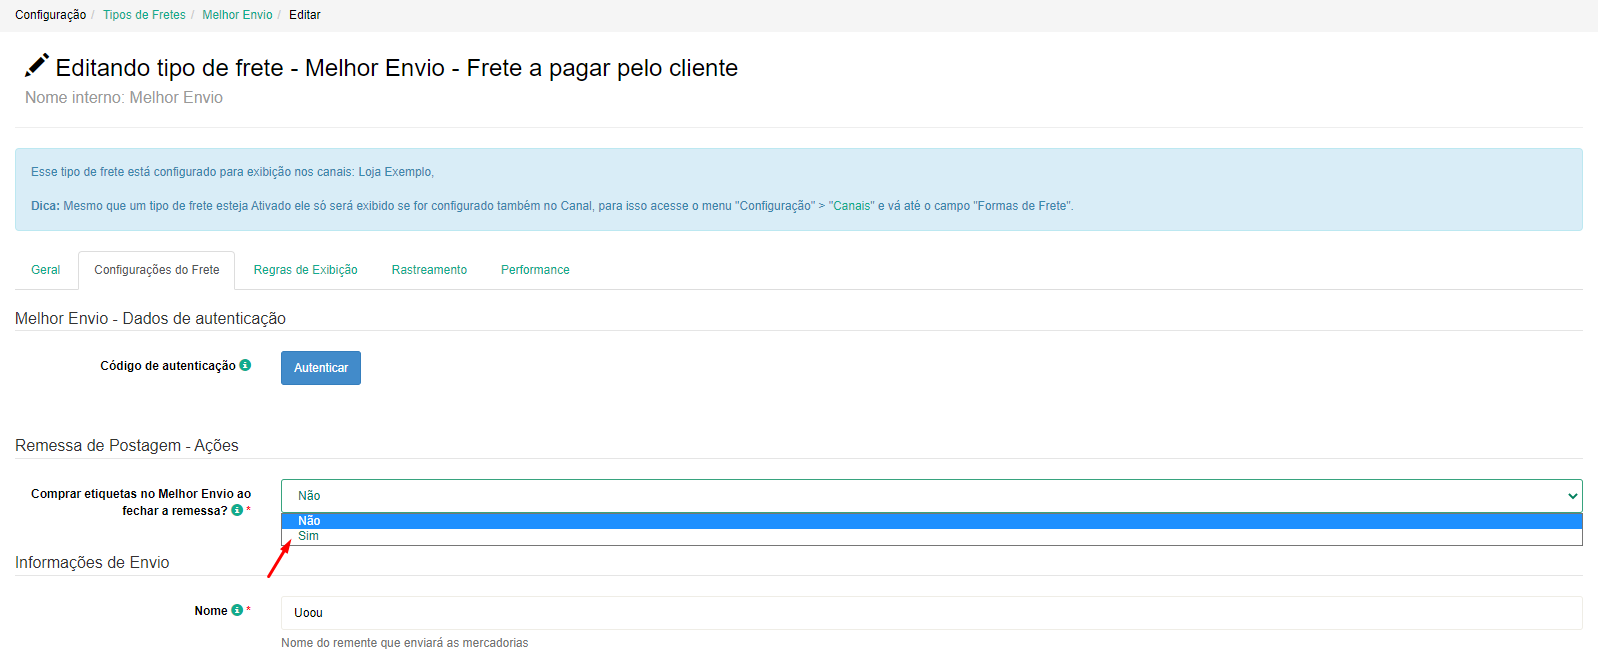The image size is (1598, 649).
Task: Click the Configuração breadcrumb item
Action: point(50,15)
